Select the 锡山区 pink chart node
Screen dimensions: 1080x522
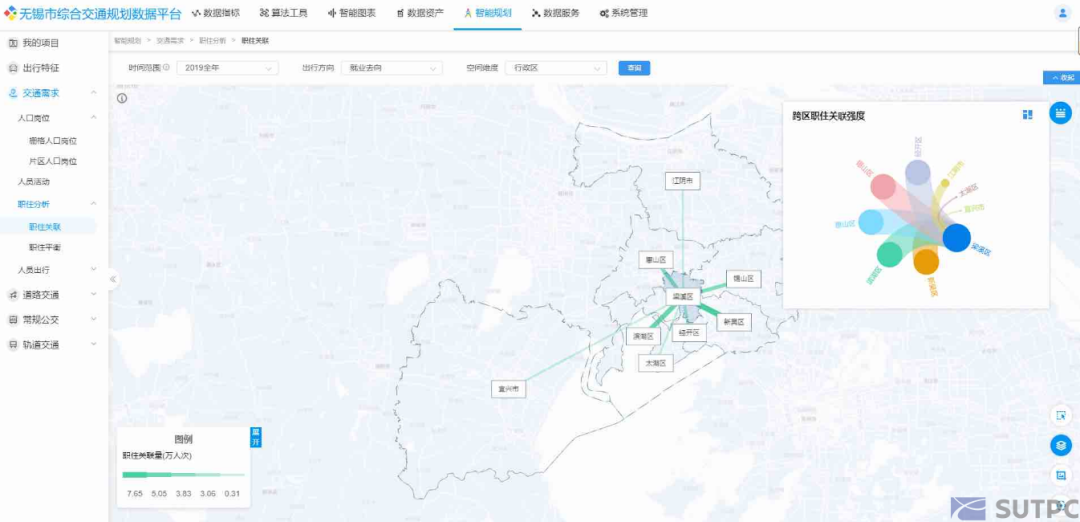[883, 187]
